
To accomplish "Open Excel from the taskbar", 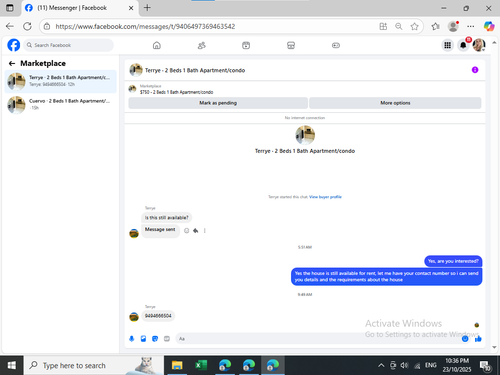I will 201,365.
